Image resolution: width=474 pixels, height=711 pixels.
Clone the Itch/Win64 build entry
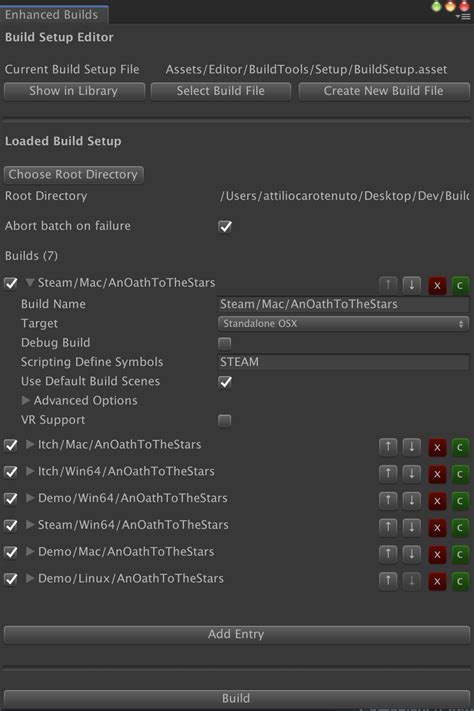pos(460,474)
